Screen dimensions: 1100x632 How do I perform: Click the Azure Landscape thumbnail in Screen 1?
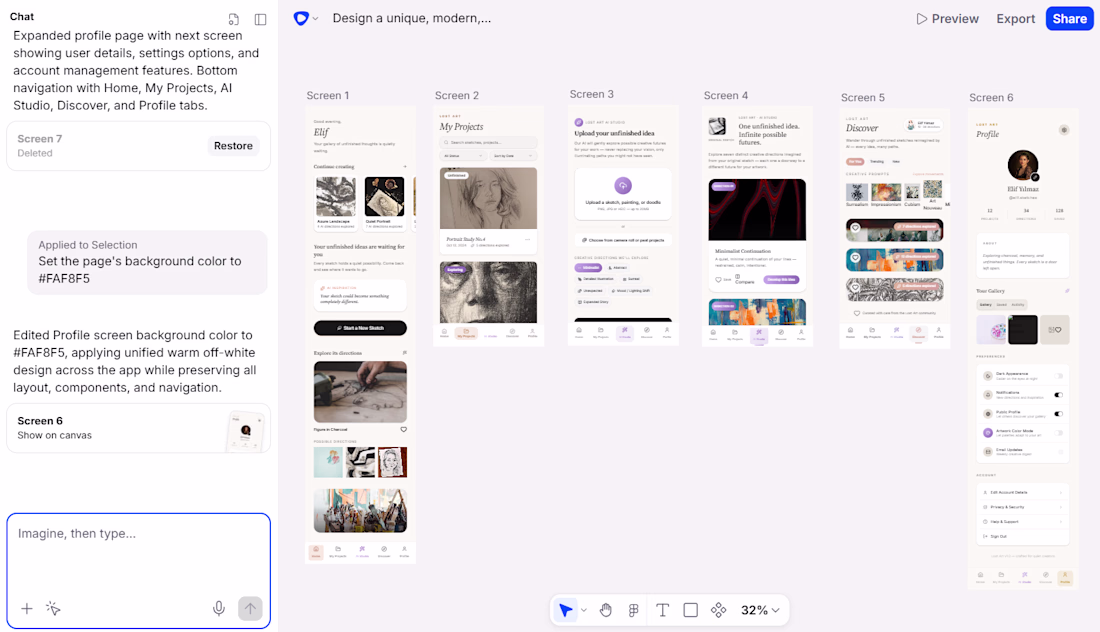[x=336, y=196]
